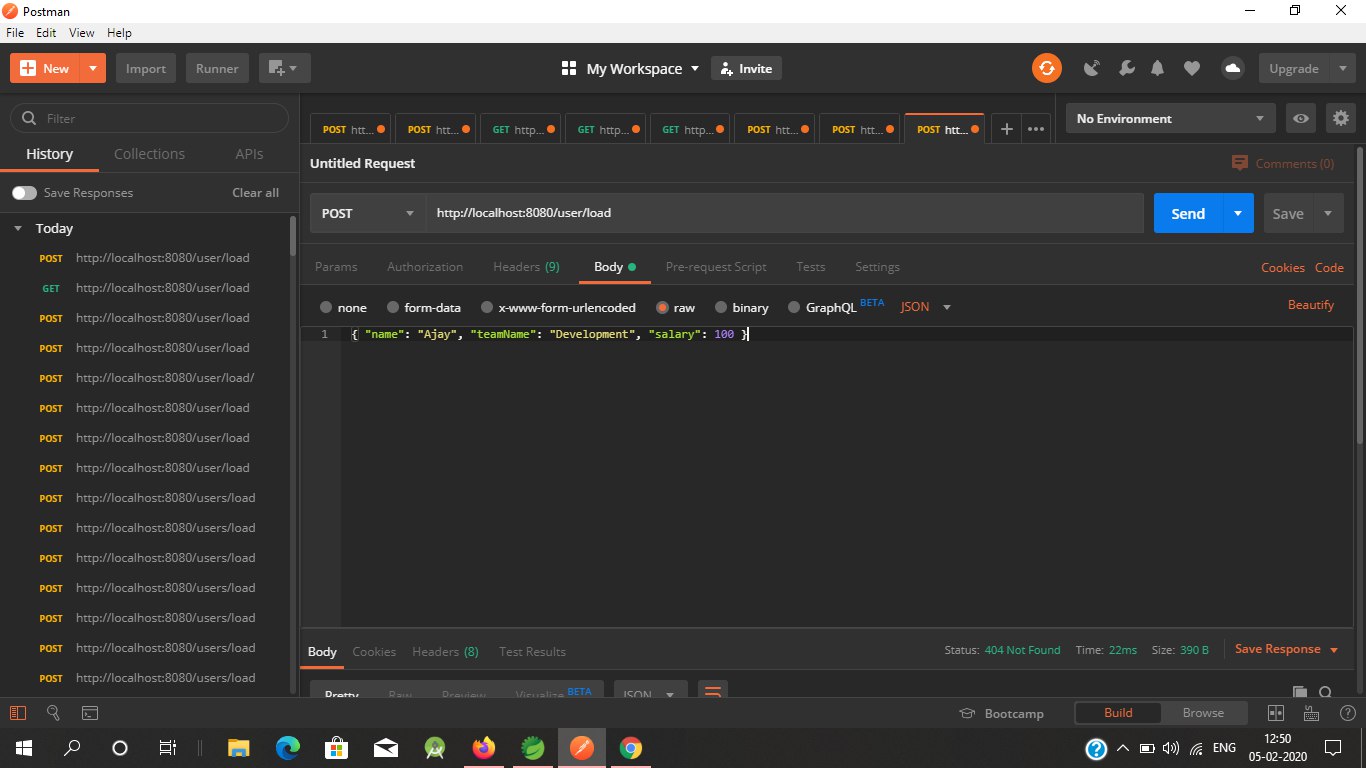
Task: Switch to Build mode
Action: [x=1118, y=713]
